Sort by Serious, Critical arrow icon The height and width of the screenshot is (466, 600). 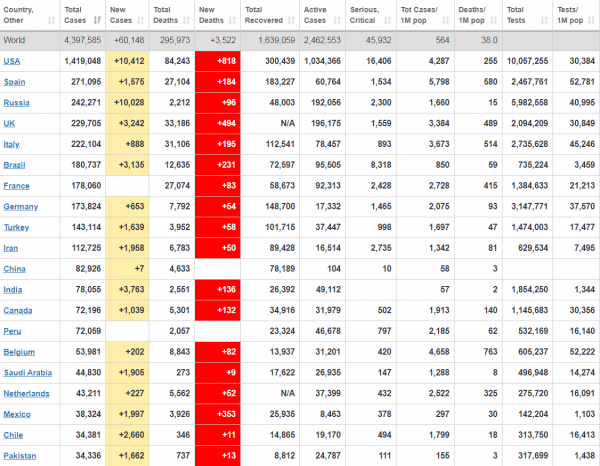click(388, 20)
